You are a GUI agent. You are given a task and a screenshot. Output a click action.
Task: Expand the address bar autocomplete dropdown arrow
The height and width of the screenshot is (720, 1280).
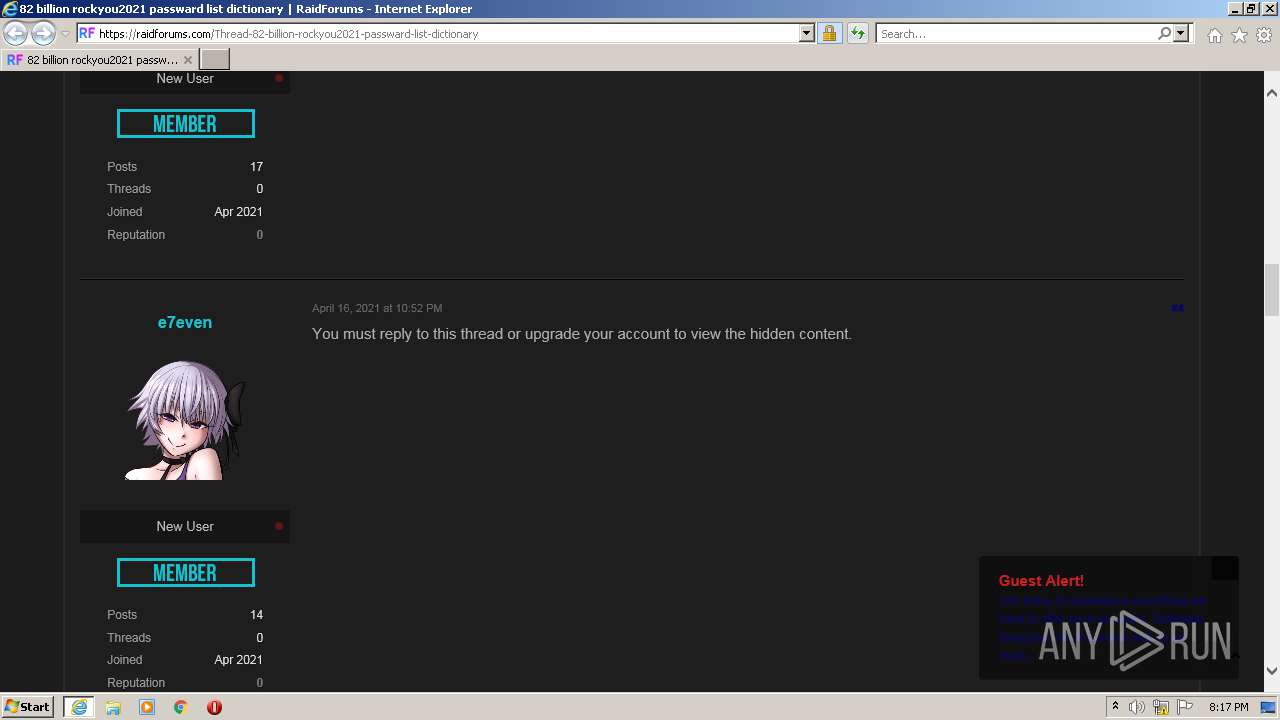(x=807, y=34)
